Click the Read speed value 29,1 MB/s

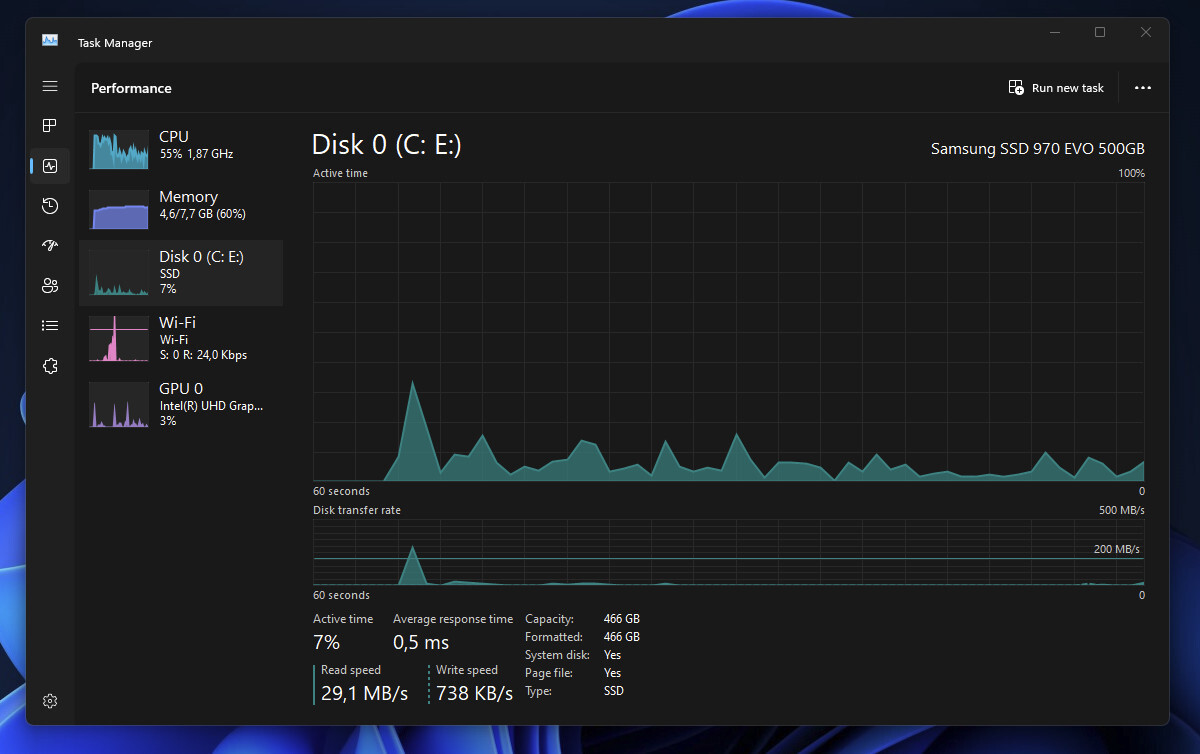point(364,693)
